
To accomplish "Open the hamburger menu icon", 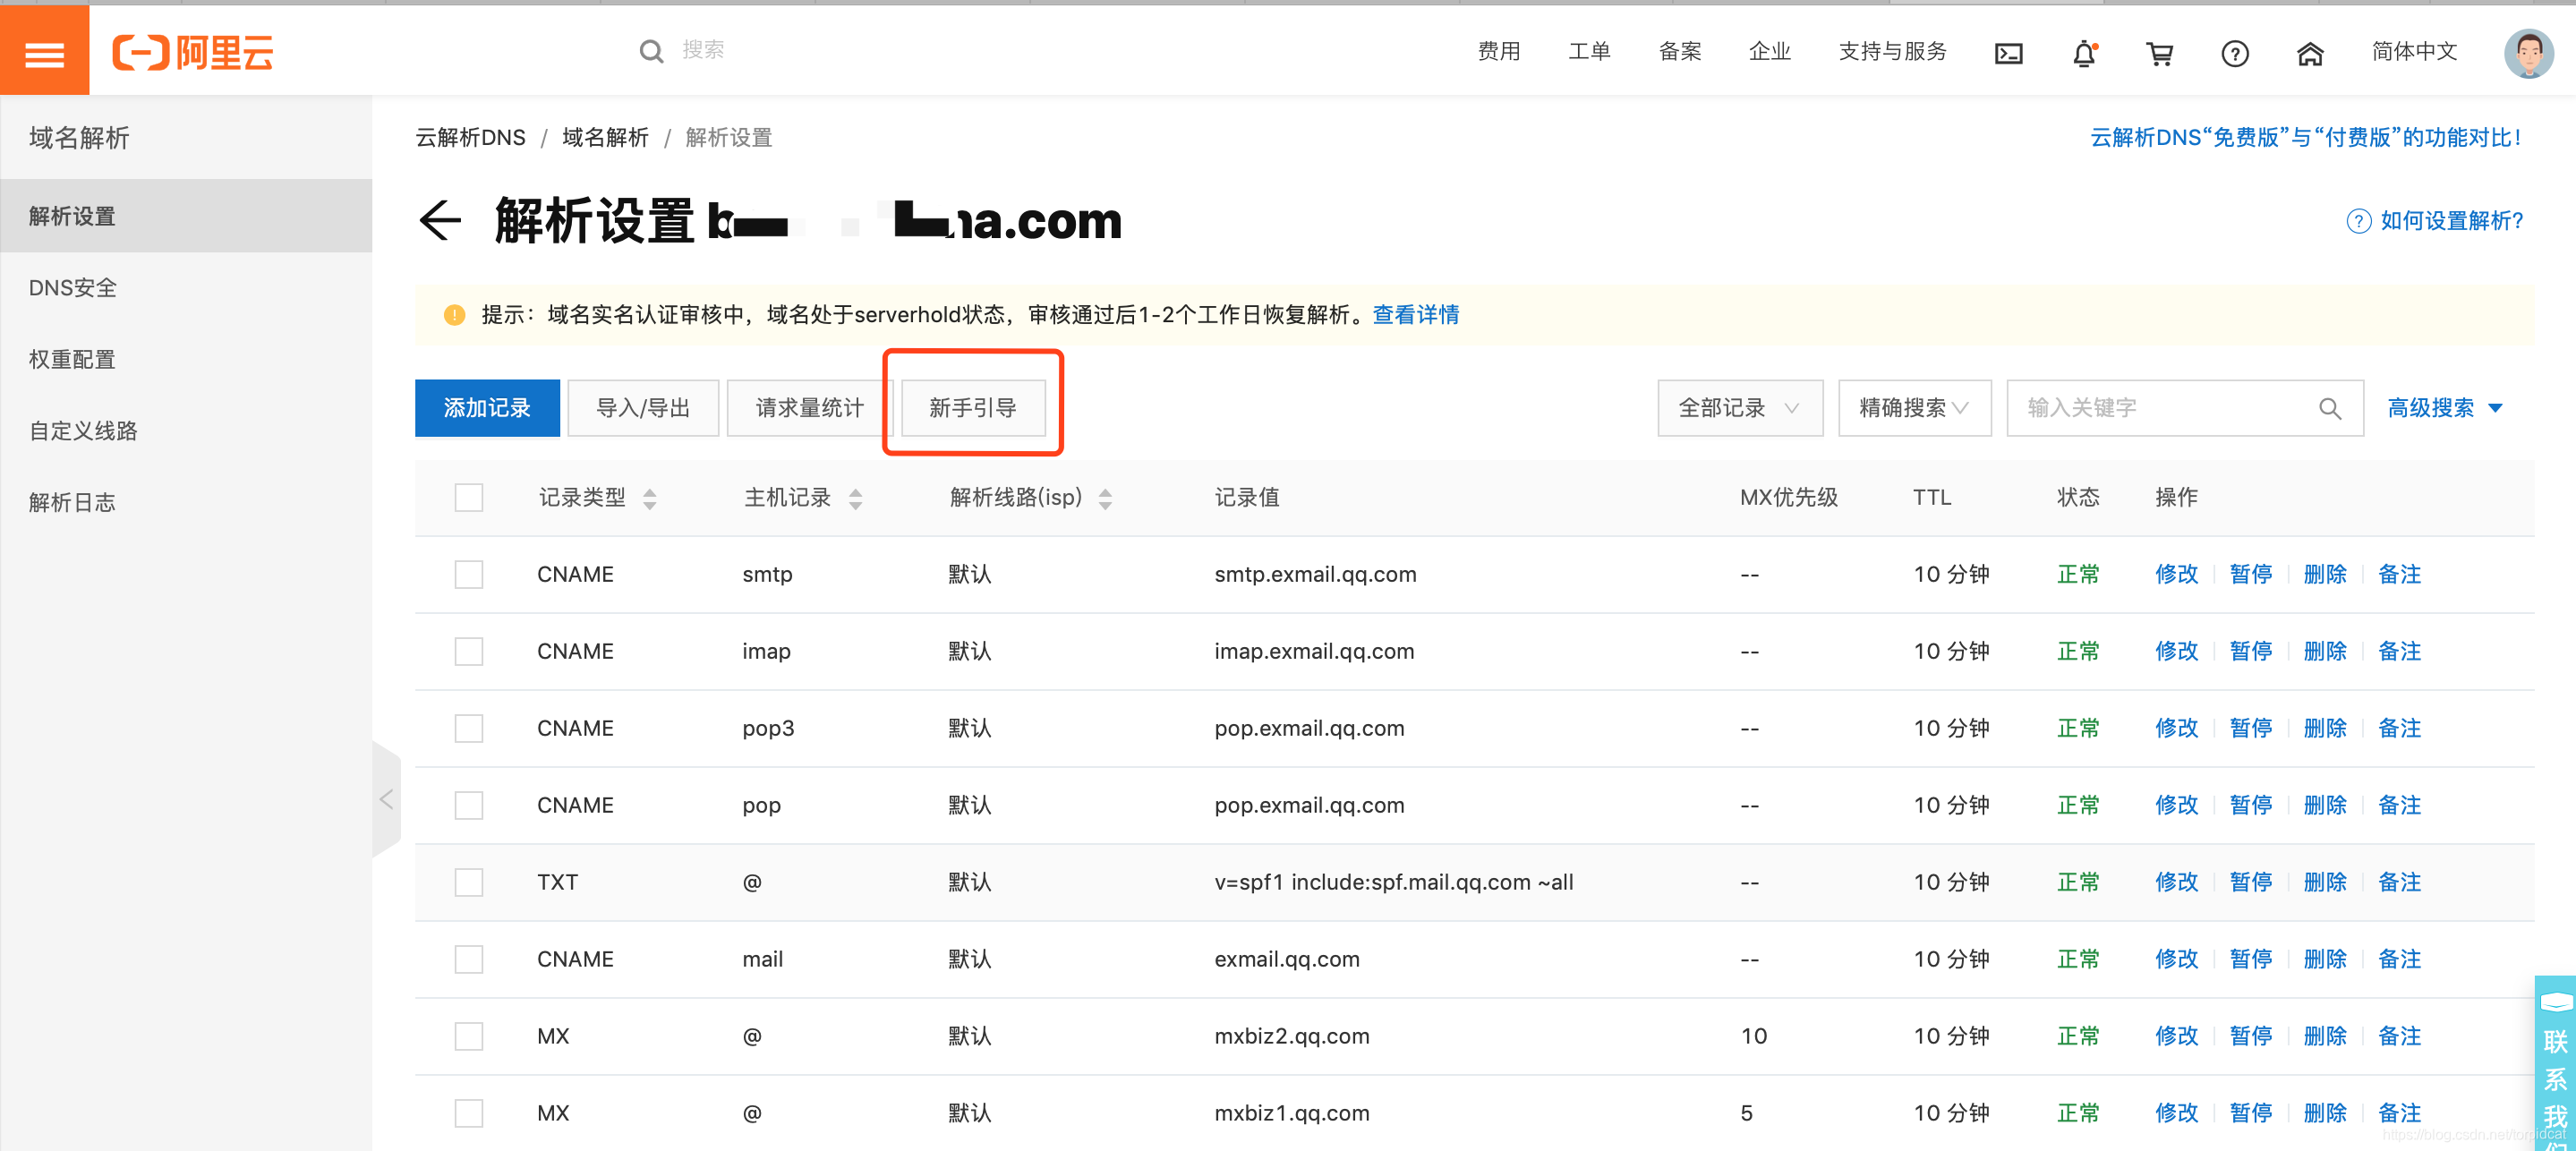I will pos(44,52).
